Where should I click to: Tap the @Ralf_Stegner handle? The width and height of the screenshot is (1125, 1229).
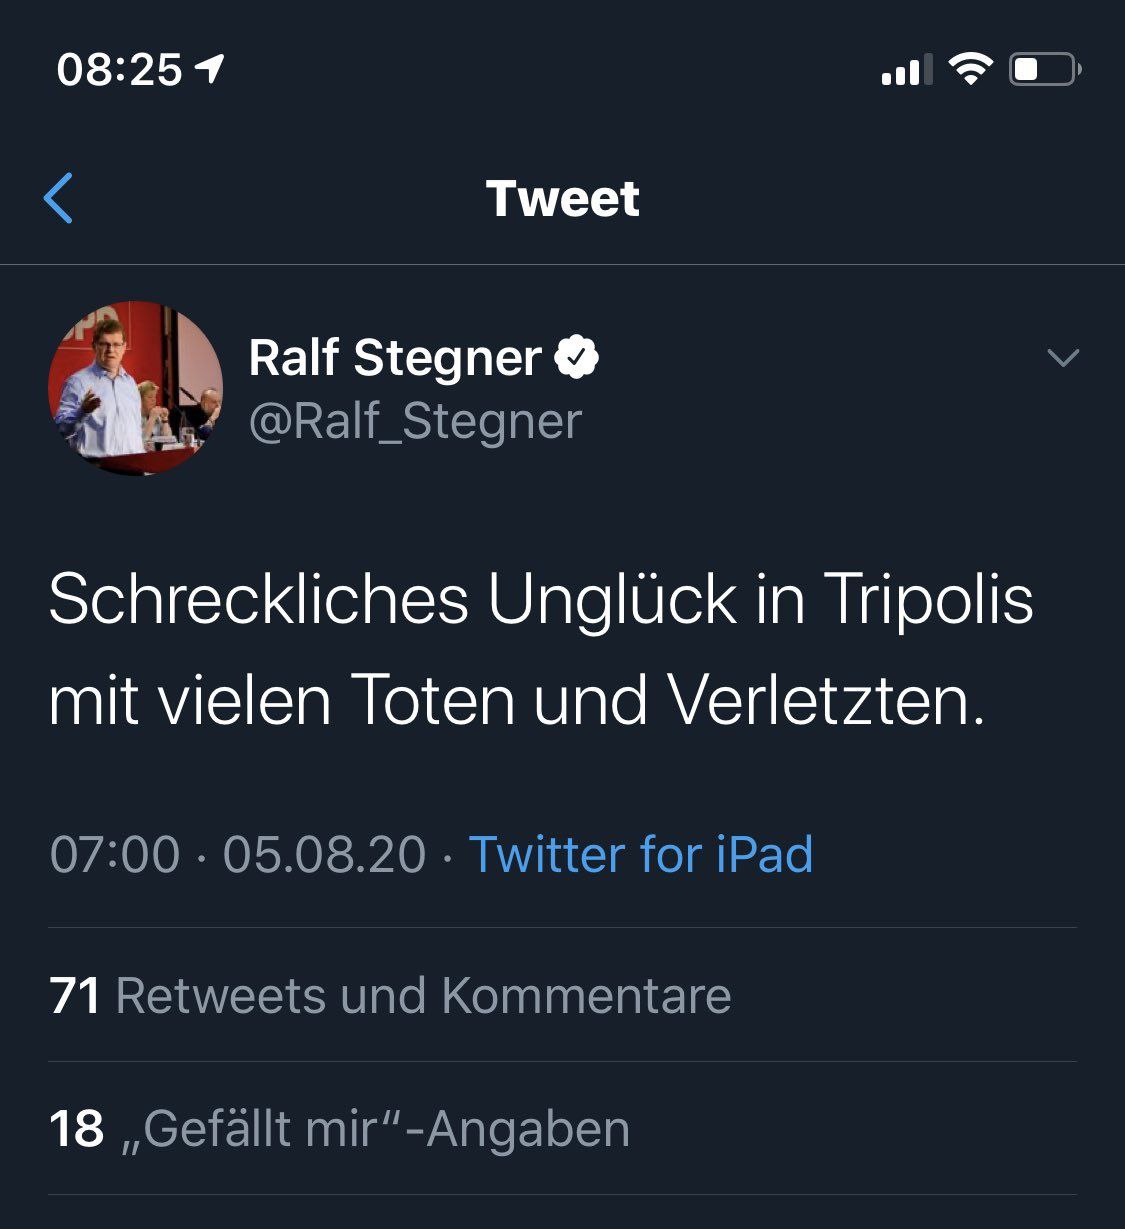pos(415,421)
